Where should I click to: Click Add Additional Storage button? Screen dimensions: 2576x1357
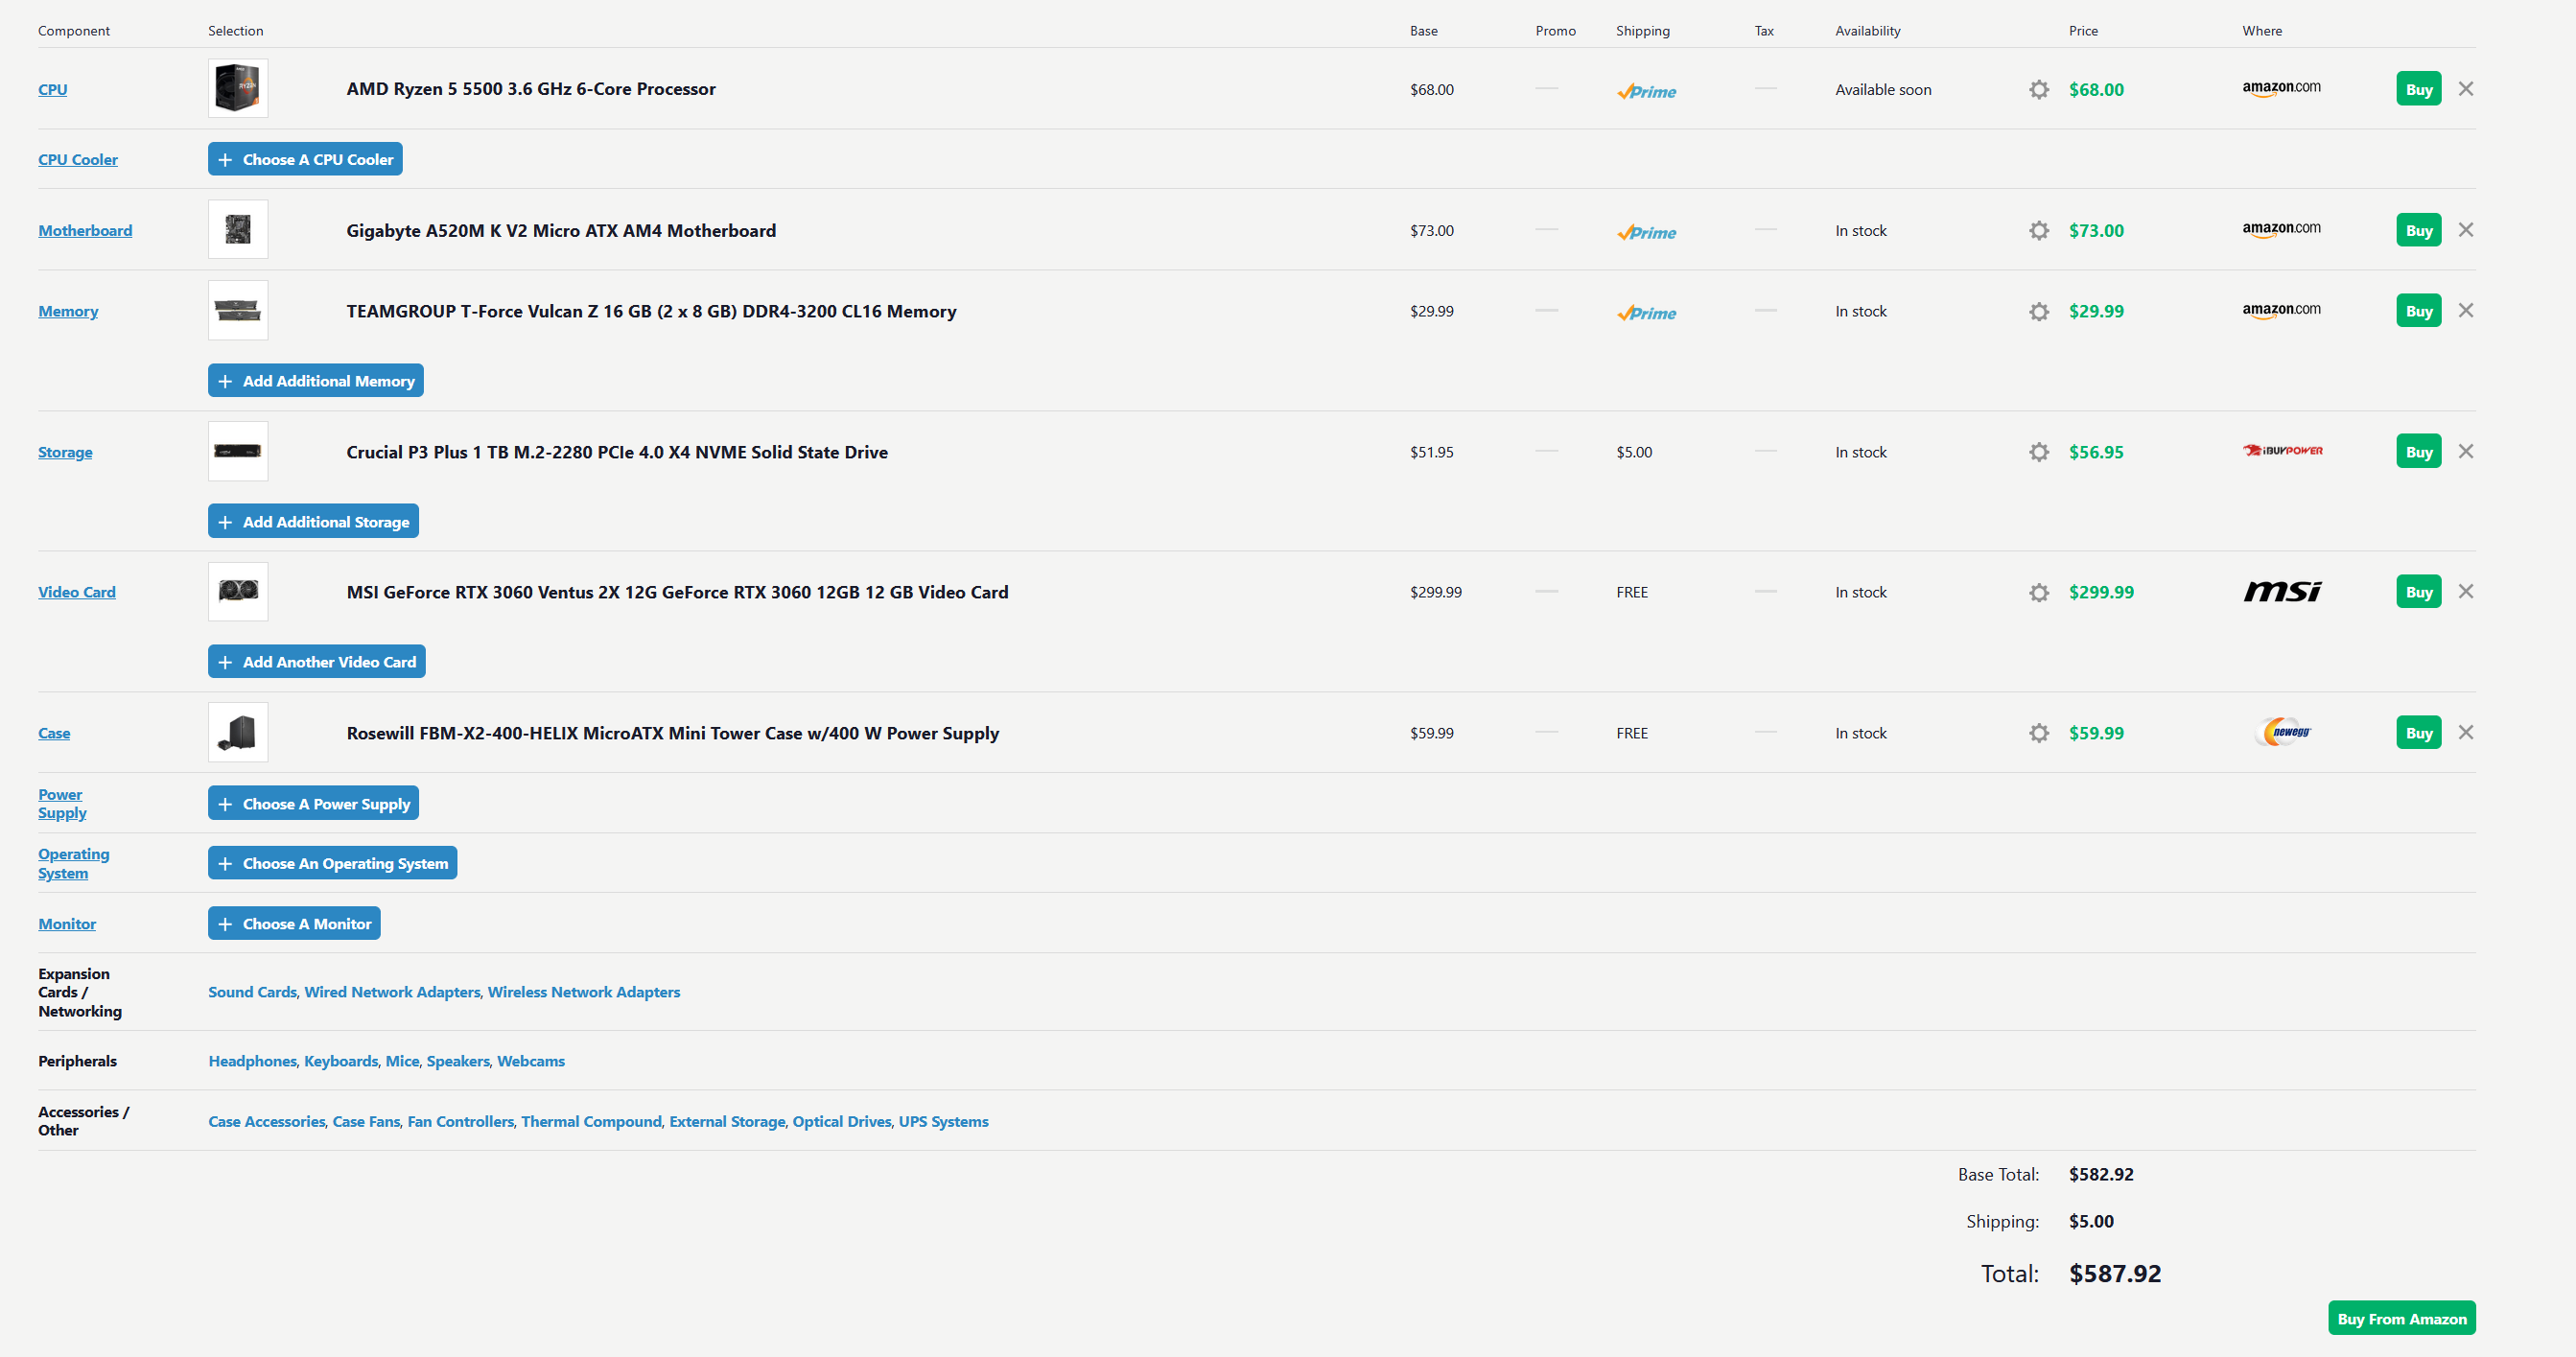[x=313, y=521]
